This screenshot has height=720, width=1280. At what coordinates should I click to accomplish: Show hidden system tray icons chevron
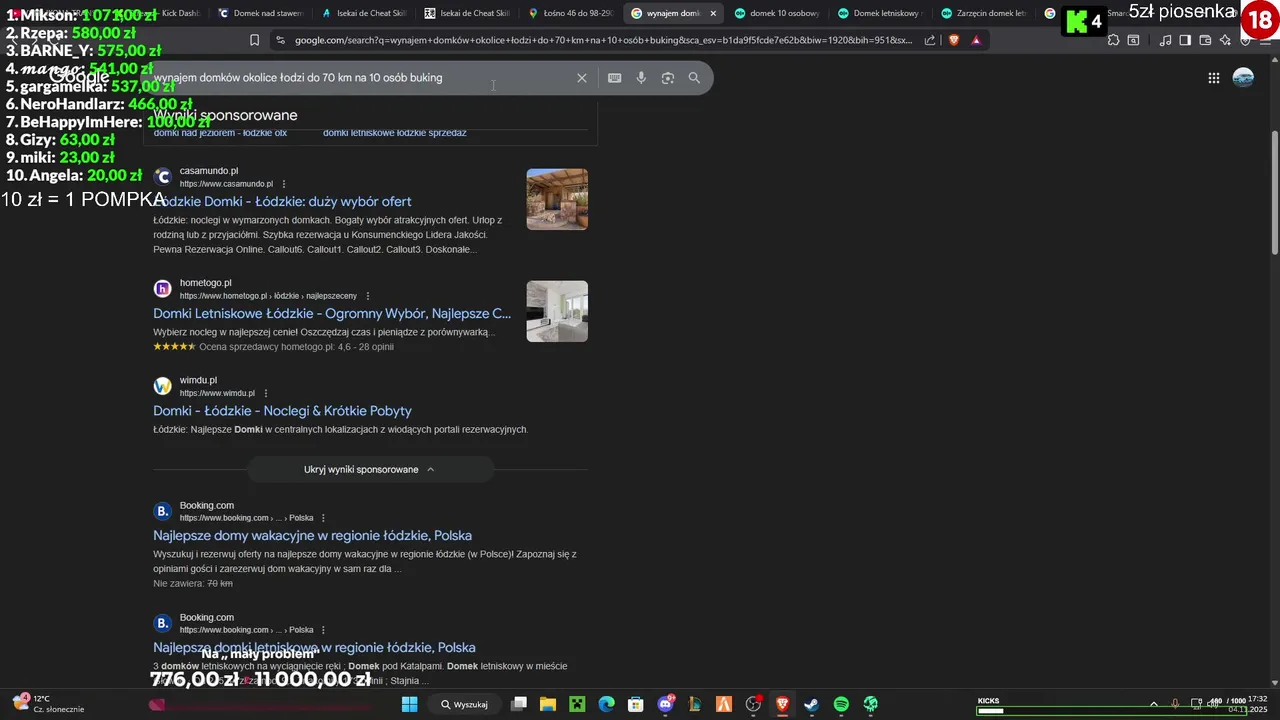coord(1153,704)
